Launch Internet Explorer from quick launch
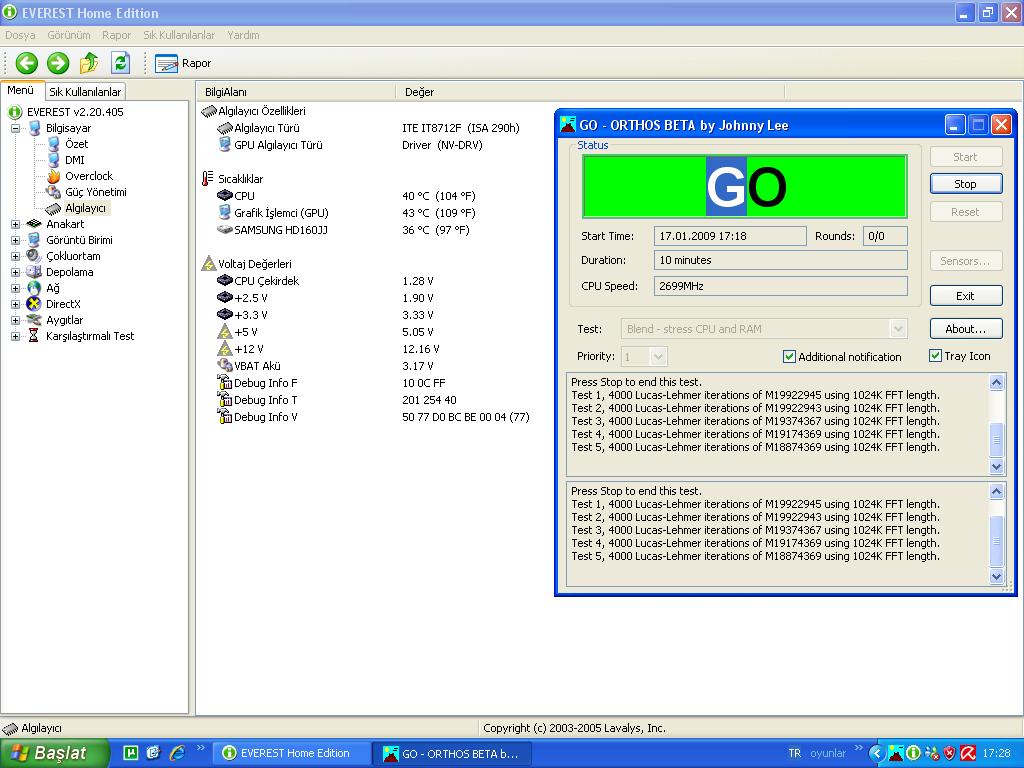Screen dimensions: 1024x768 point(177,753)
